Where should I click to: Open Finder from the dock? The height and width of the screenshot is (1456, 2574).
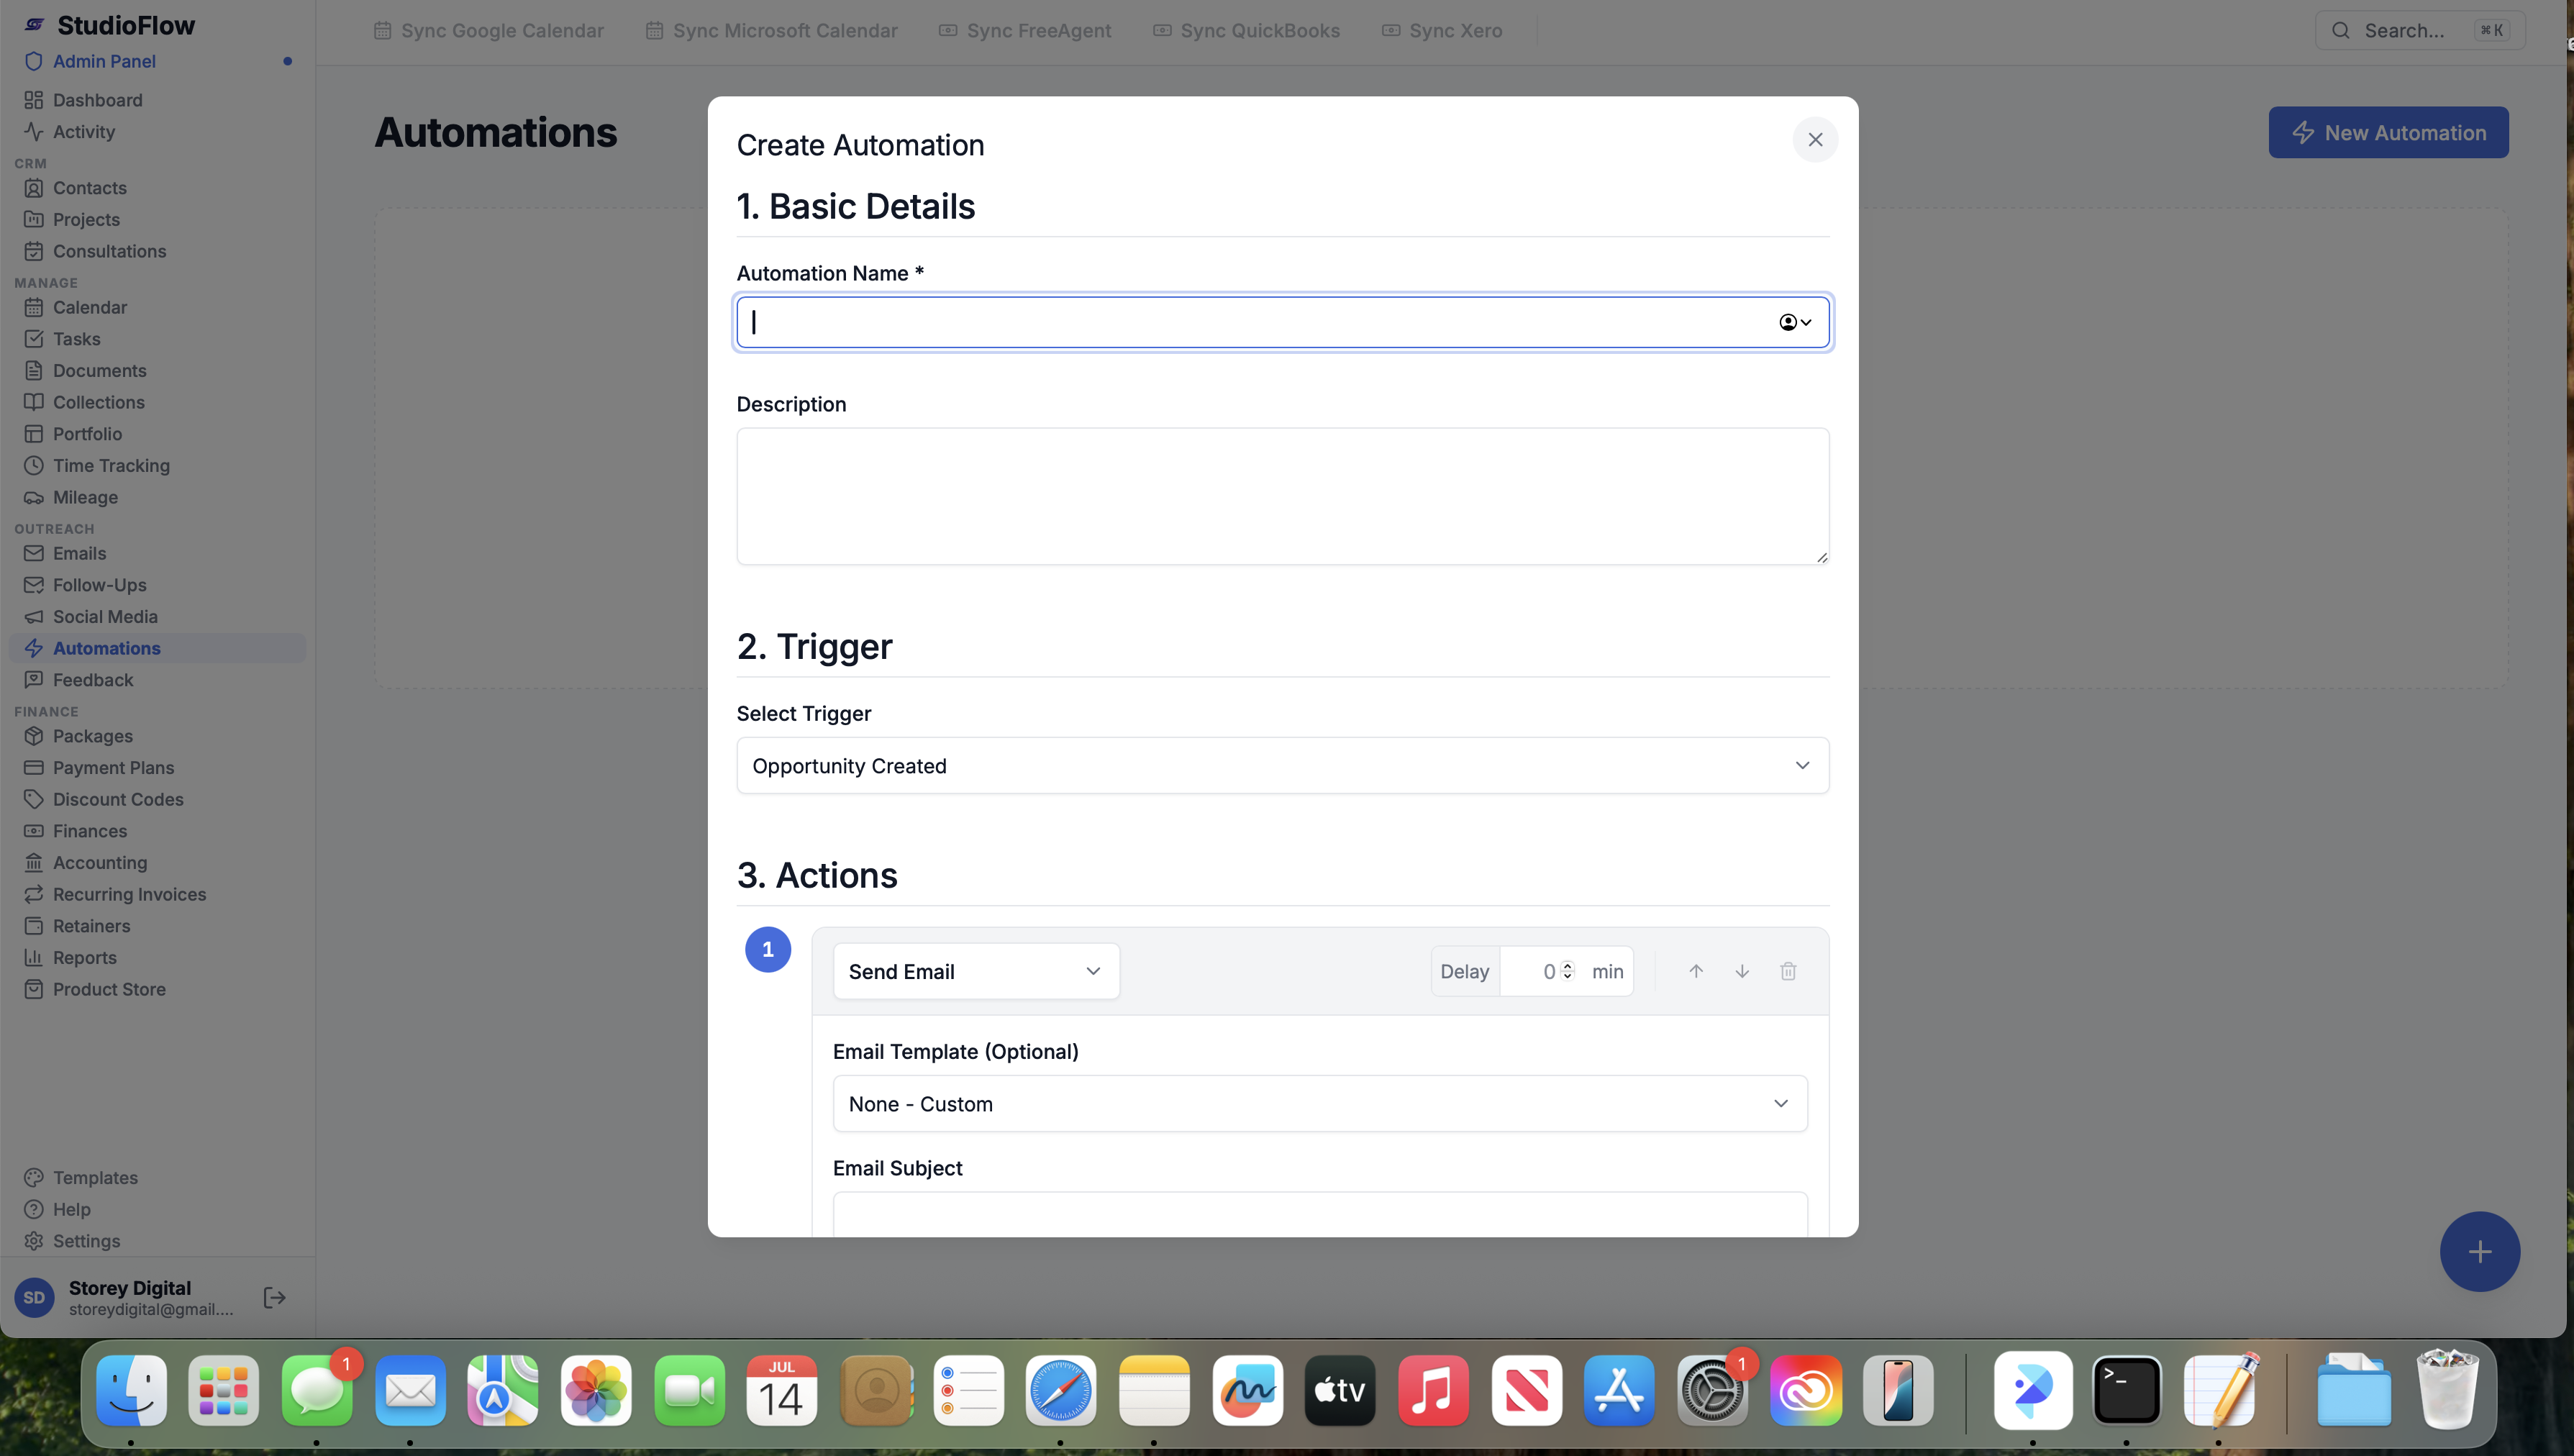tap(131, 1391)
